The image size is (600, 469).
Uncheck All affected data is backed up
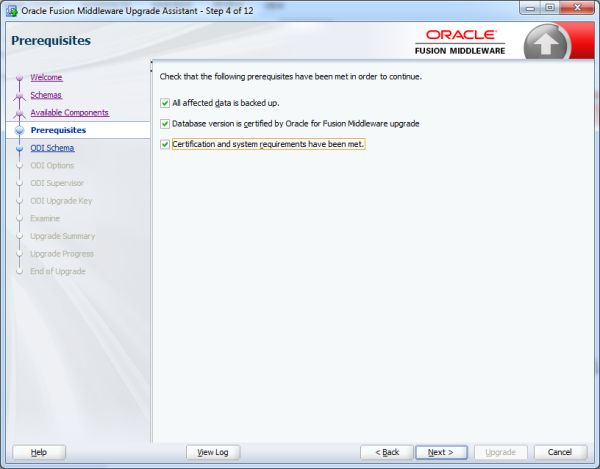pyautogui.click(x=165, y=103)
